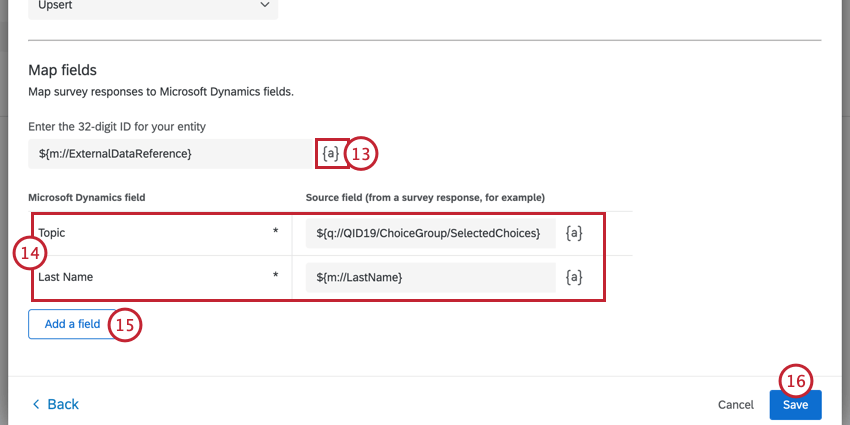Screen dimensions: 850x425
Task: Click the Microsoft Dynamics field column header
Action: (86, 197)
